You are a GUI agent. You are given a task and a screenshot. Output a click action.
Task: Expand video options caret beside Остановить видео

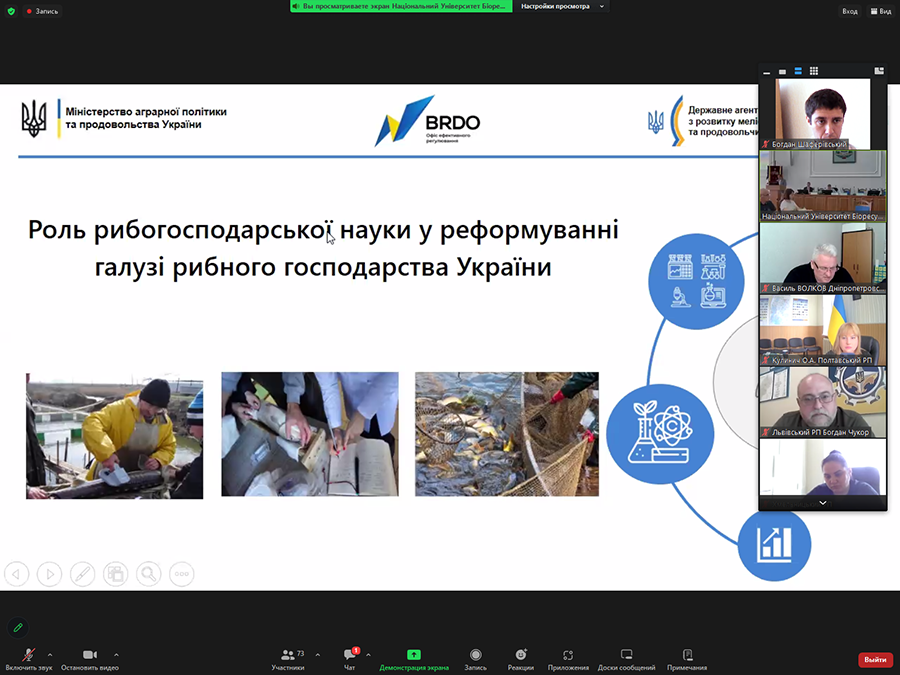[117, 654]
